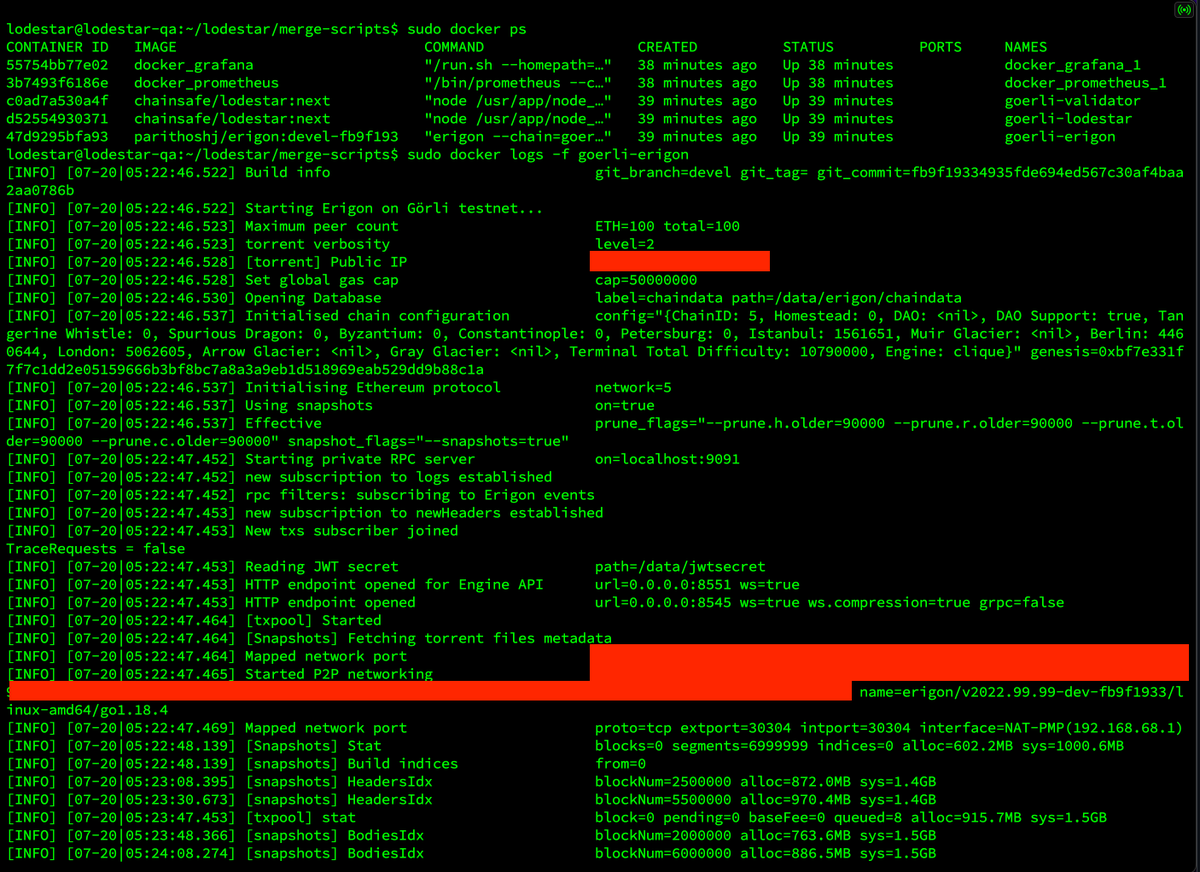Screen dimensions: 1200x872
Task: Click the 'level=2' torrent verbosity value
Action: pos(625,245)
